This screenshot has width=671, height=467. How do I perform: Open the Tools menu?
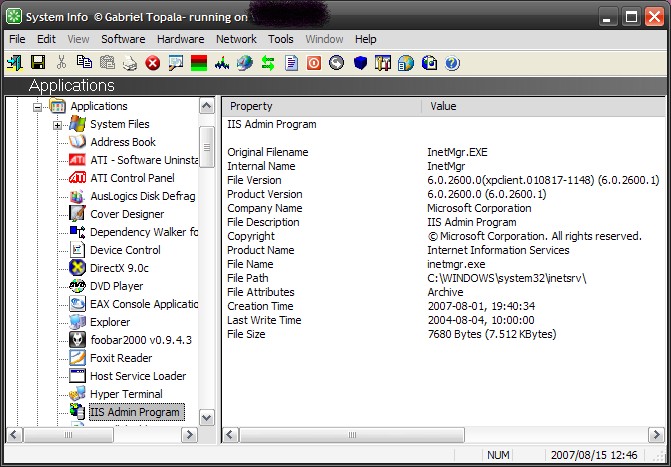click(281, 39)
